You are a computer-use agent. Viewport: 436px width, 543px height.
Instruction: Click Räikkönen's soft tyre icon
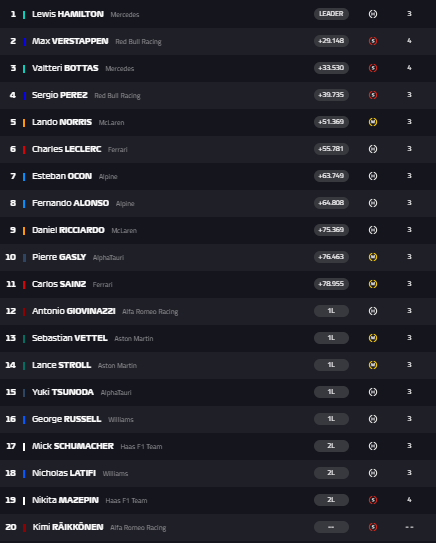pyautogui.click(x=373, y=527)
